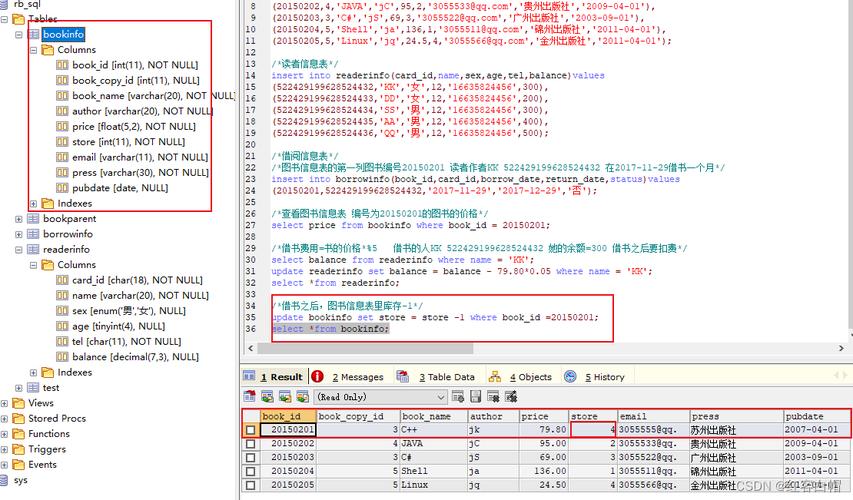Sort by the store column header

(593, 416)
